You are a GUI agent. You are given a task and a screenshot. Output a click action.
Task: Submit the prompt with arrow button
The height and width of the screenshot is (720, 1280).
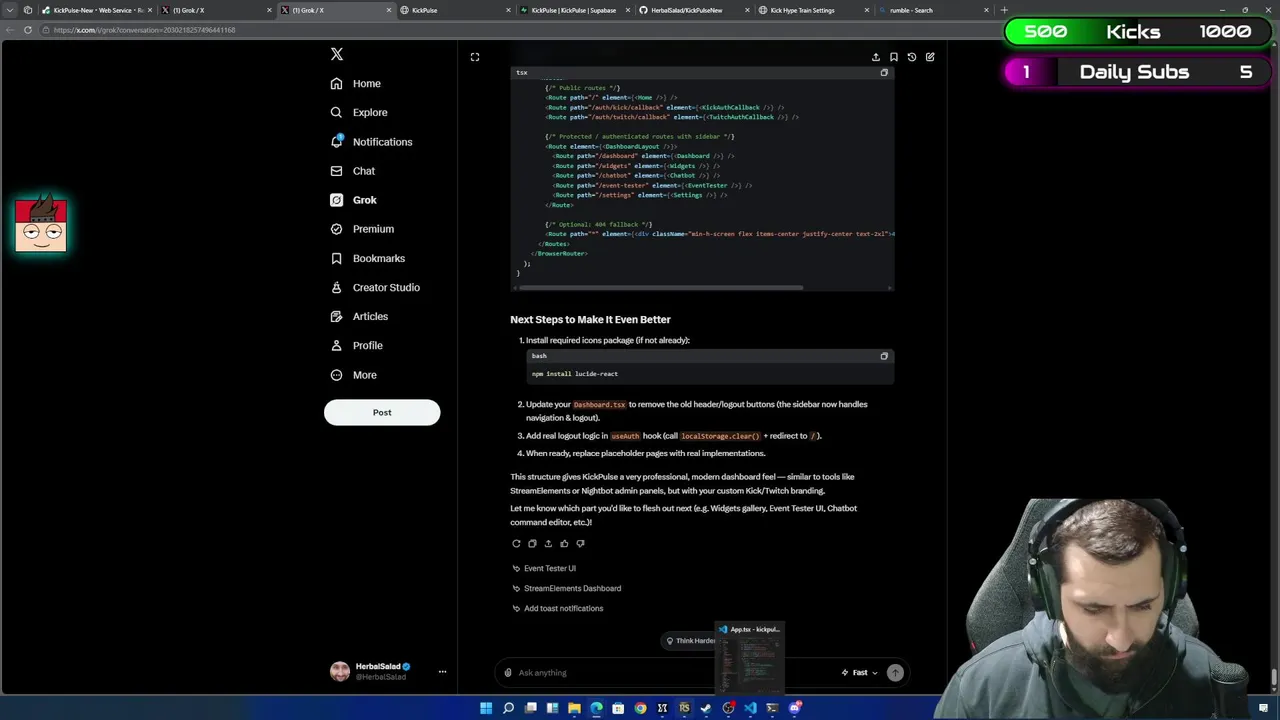tap(895, 673)
